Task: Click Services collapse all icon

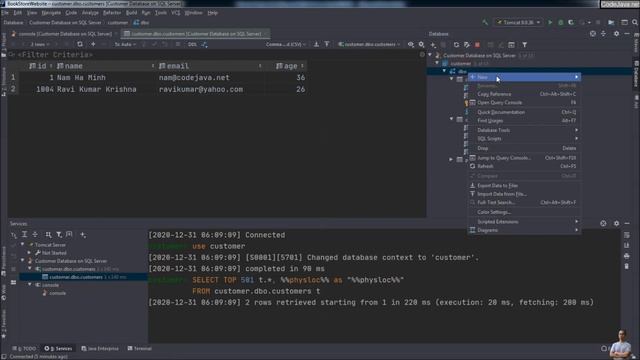Action: [x=35, y=235]
